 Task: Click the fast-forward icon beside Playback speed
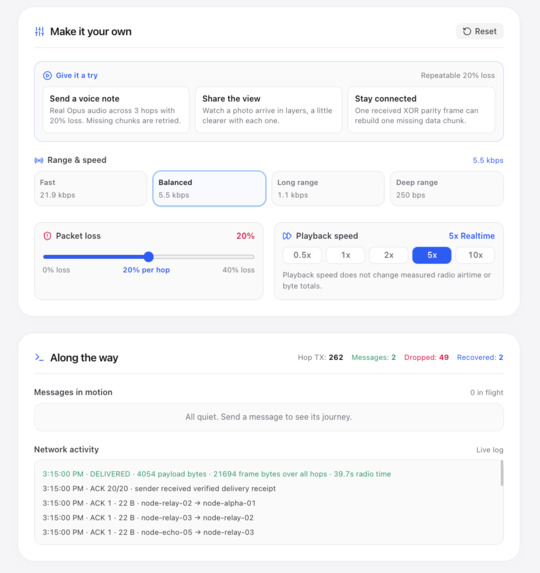(287, 236)
